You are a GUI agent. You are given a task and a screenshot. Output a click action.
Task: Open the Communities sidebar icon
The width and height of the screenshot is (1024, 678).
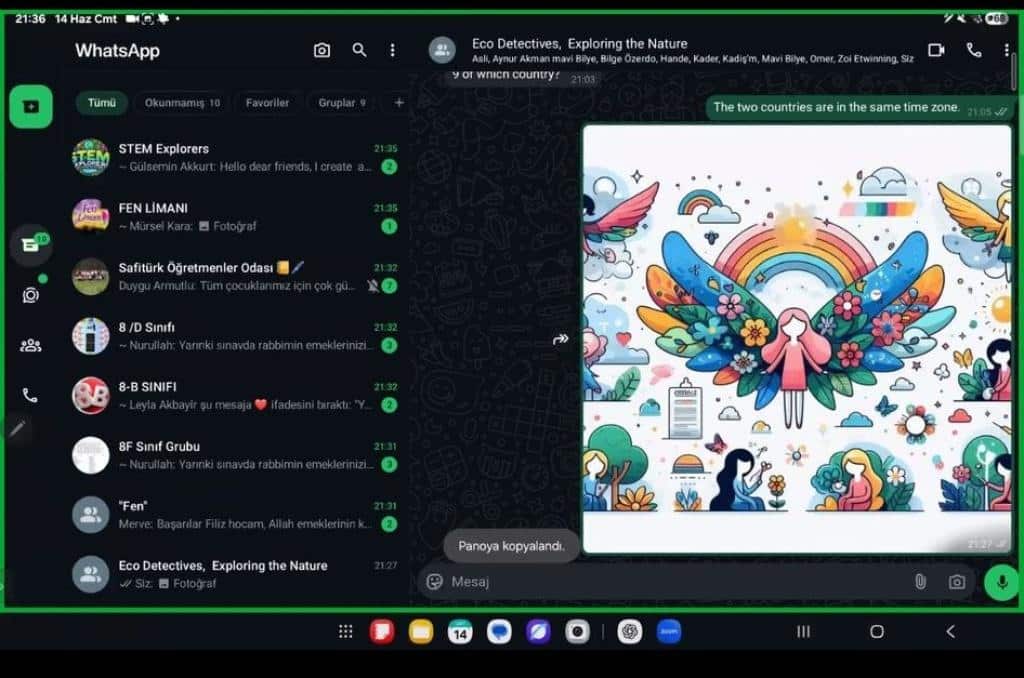point(31,346)
